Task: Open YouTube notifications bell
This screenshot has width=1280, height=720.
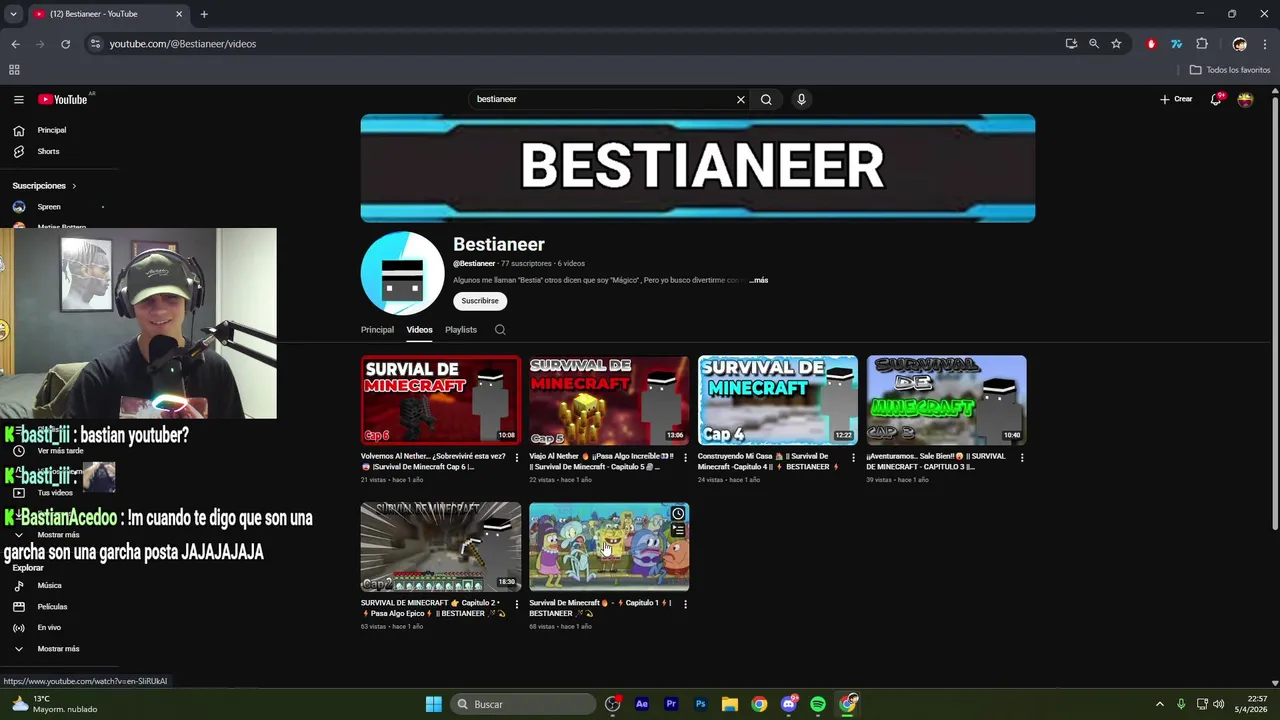Action: pyautogui.click(x=1216, y=99)
